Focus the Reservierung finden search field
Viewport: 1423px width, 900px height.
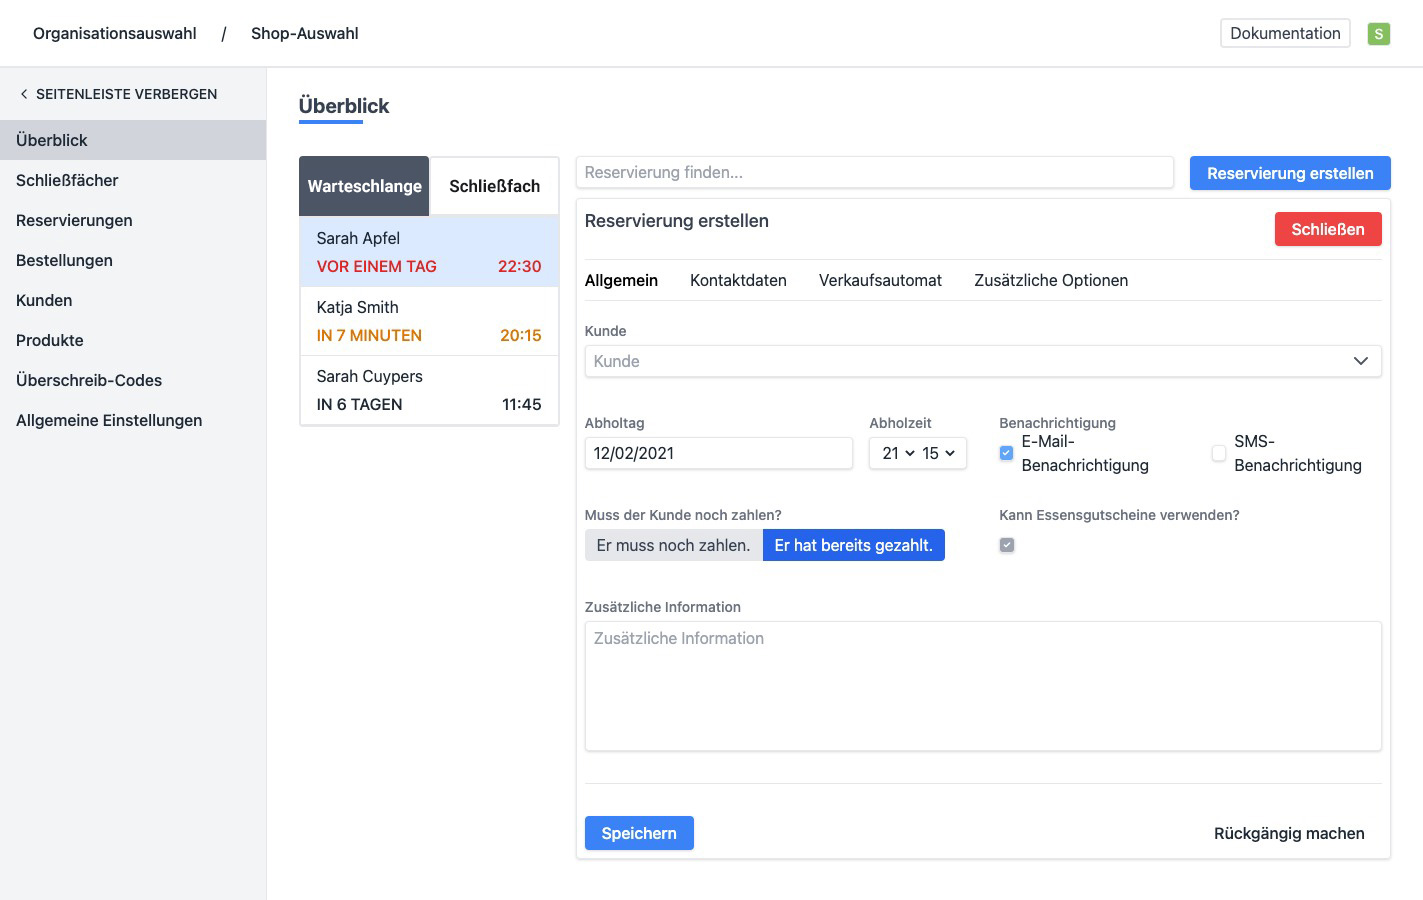click(x=874, y=173)
